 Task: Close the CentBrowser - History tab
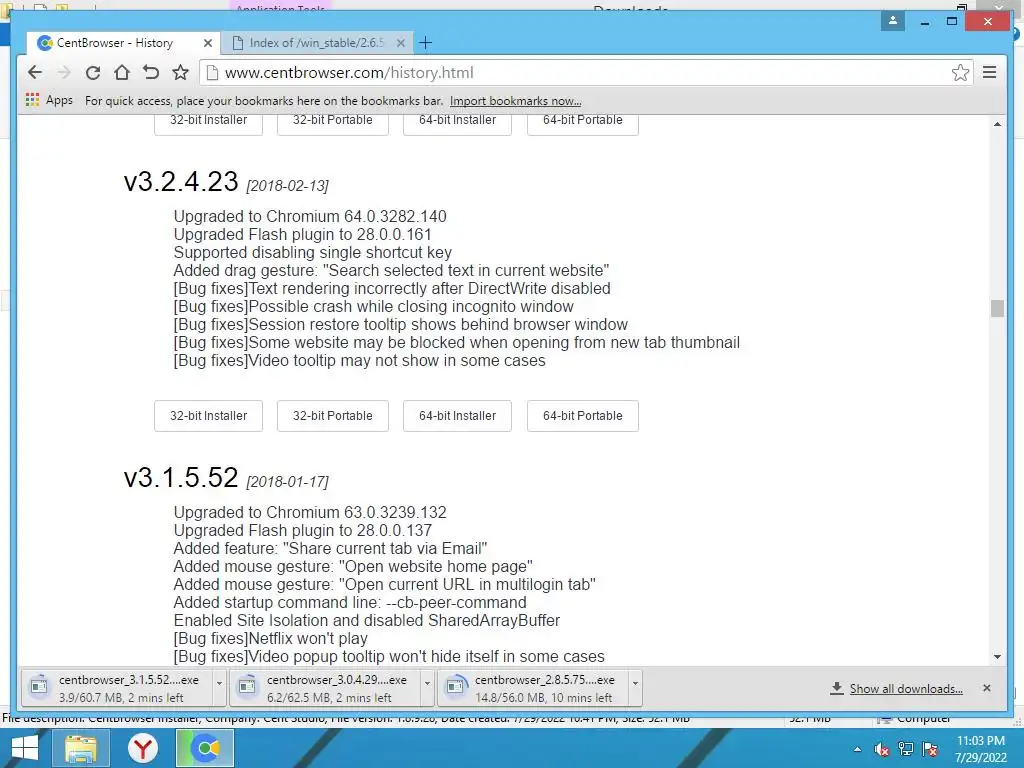tap(208, 43)
